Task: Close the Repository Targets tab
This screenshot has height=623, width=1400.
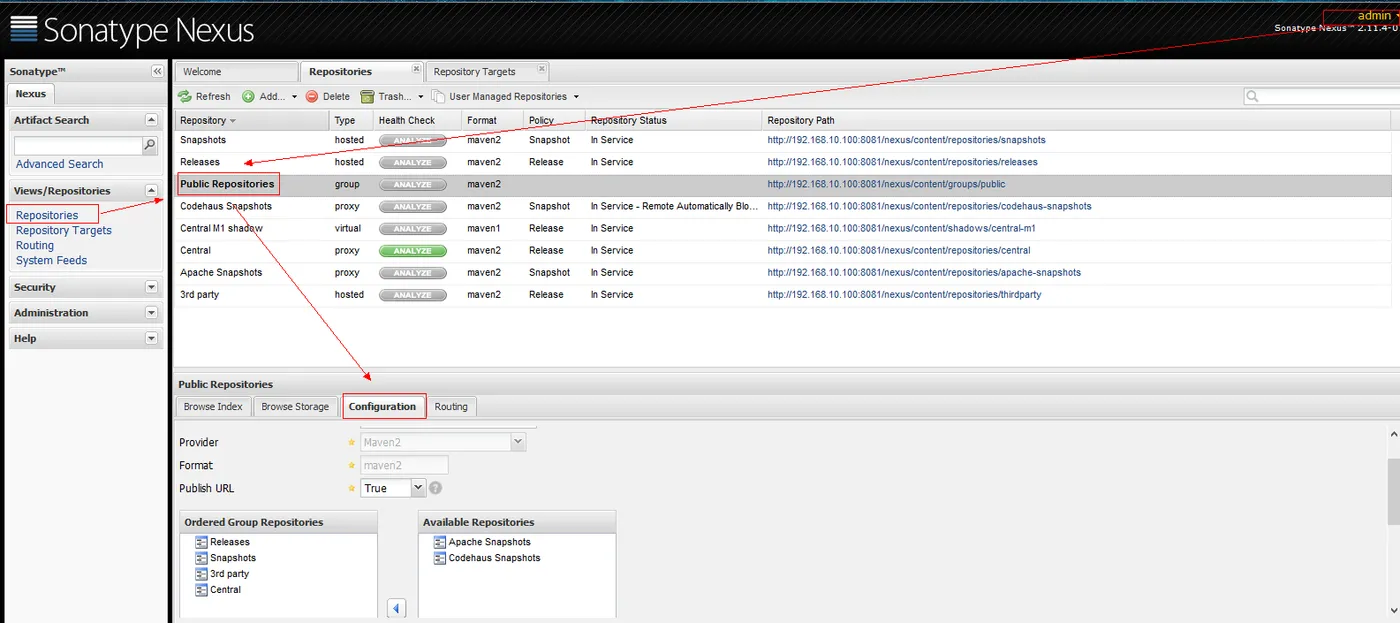Action: coord(541,69)
